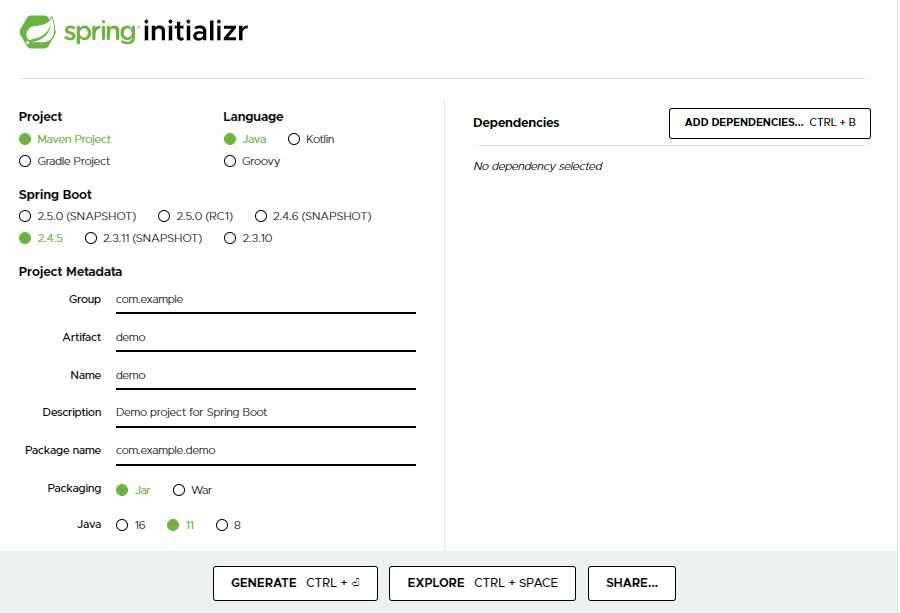Image resolution: width=900 pixels, height=613 pixels.
Task: Click the Group input field
Action: coord(266,300)
